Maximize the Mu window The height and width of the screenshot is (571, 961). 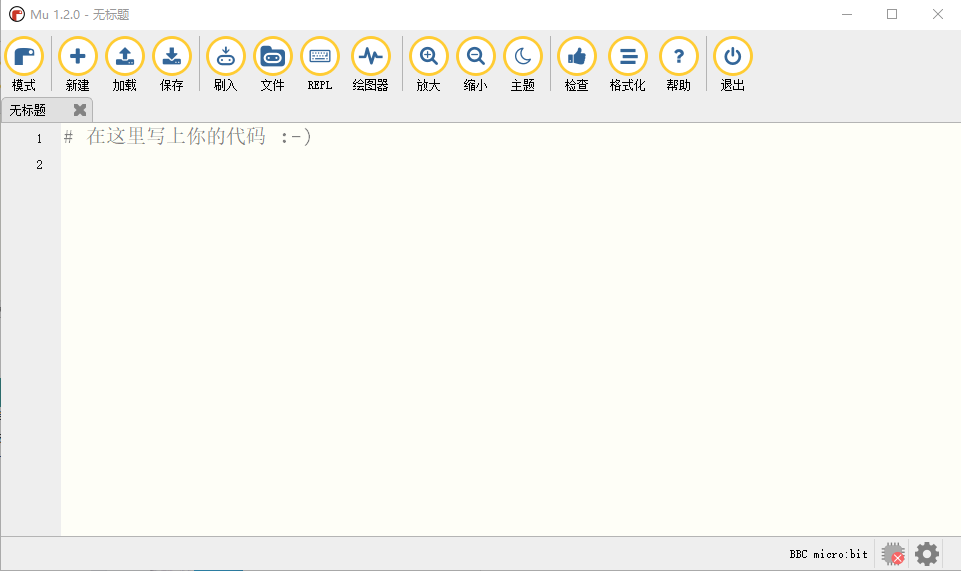point(892,14)
